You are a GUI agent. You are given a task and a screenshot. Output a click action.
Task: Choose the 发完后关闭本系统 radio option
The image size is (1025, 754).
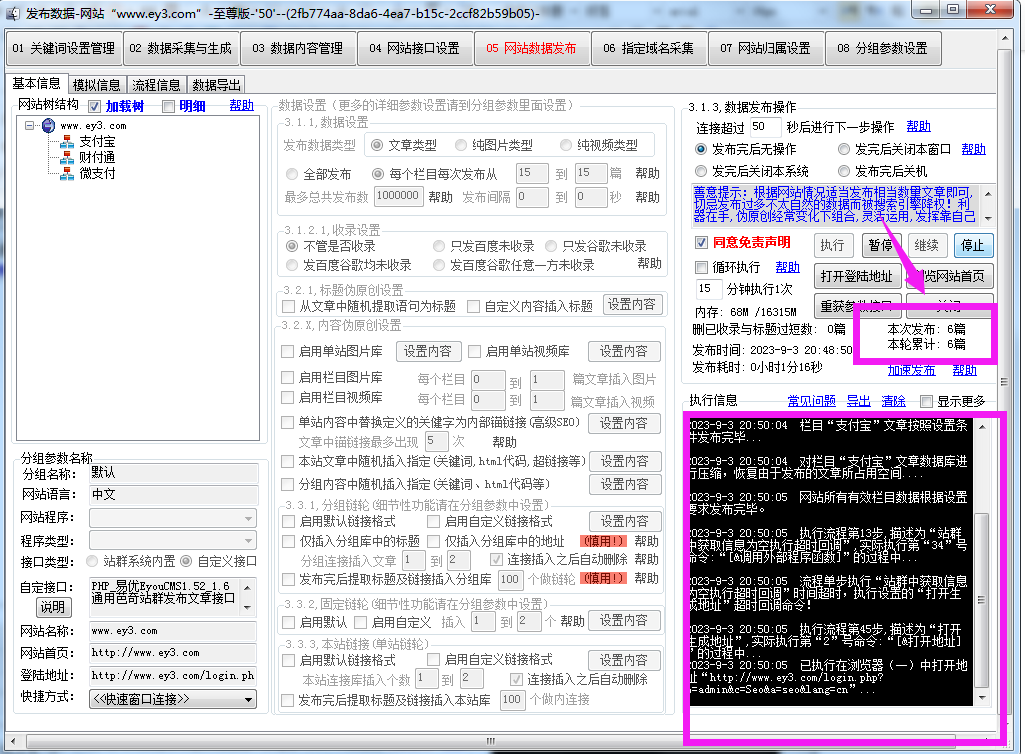tap(701, 171)
